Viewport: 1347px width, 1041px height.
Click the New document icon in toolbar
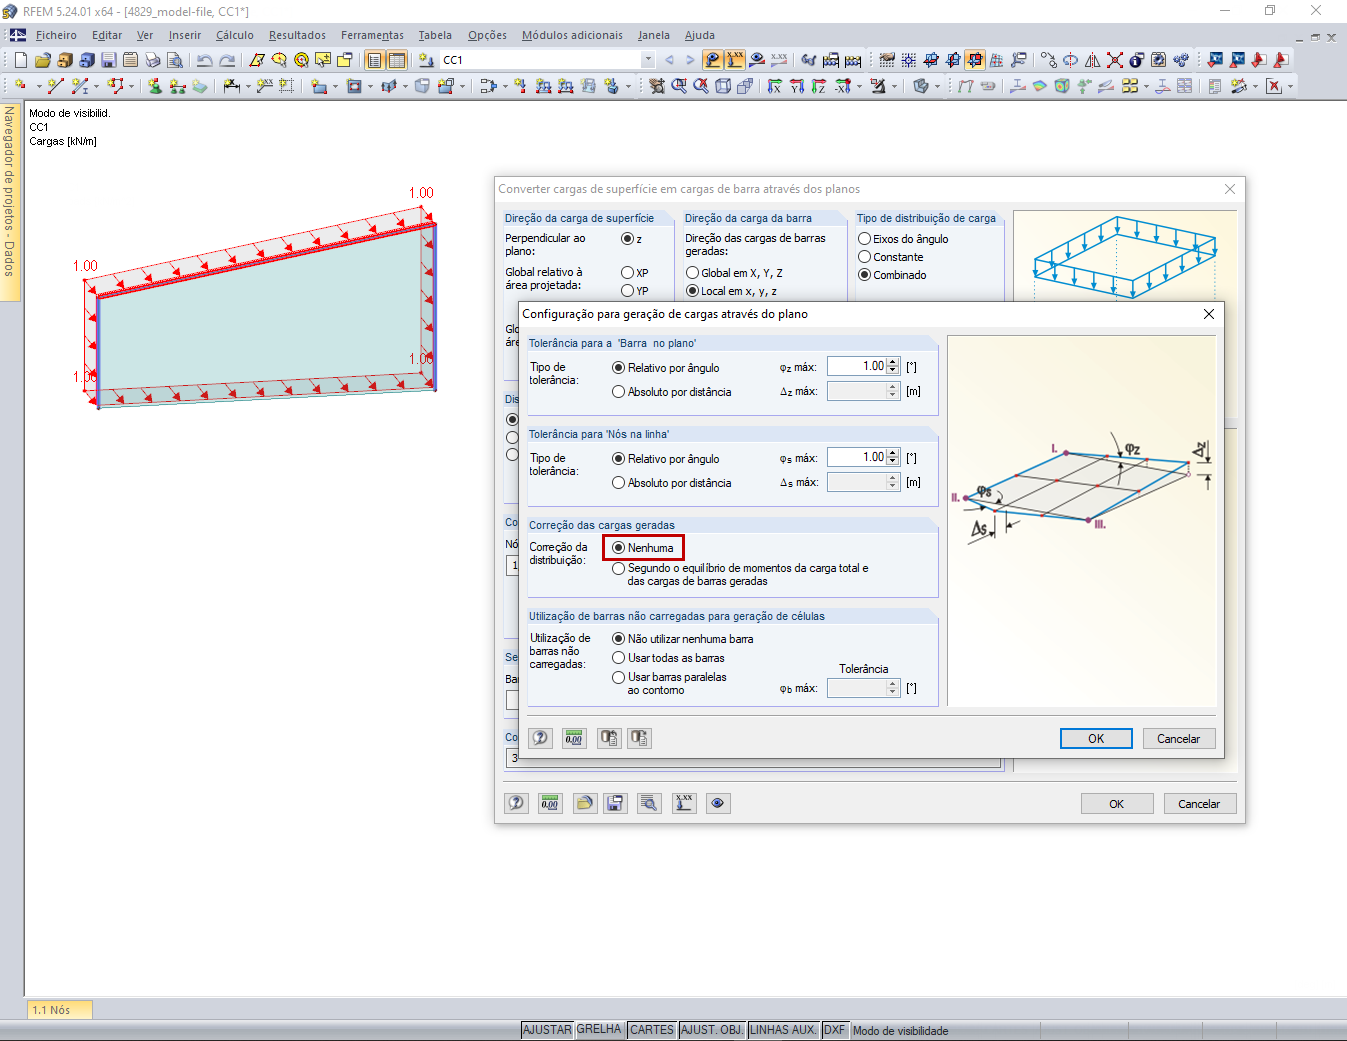20,60
